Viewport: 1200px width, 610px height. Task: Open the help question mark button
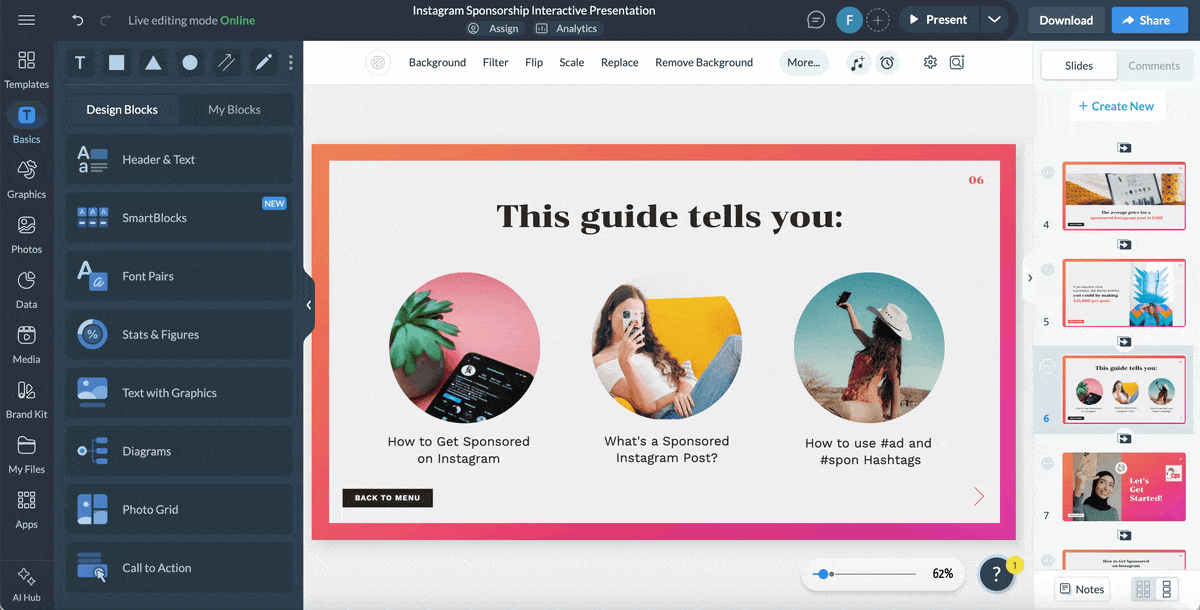point(996,573)
